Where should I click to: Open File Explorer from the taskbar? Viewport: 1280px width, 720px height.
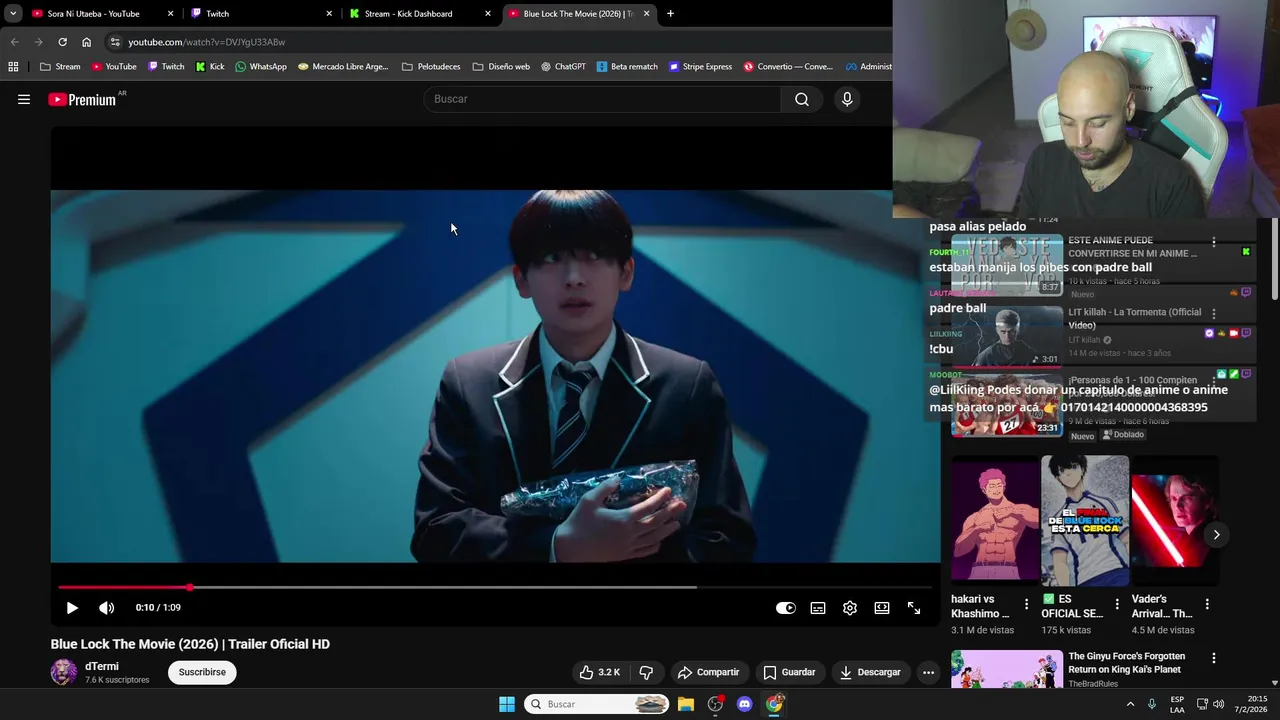pos(686,704)
